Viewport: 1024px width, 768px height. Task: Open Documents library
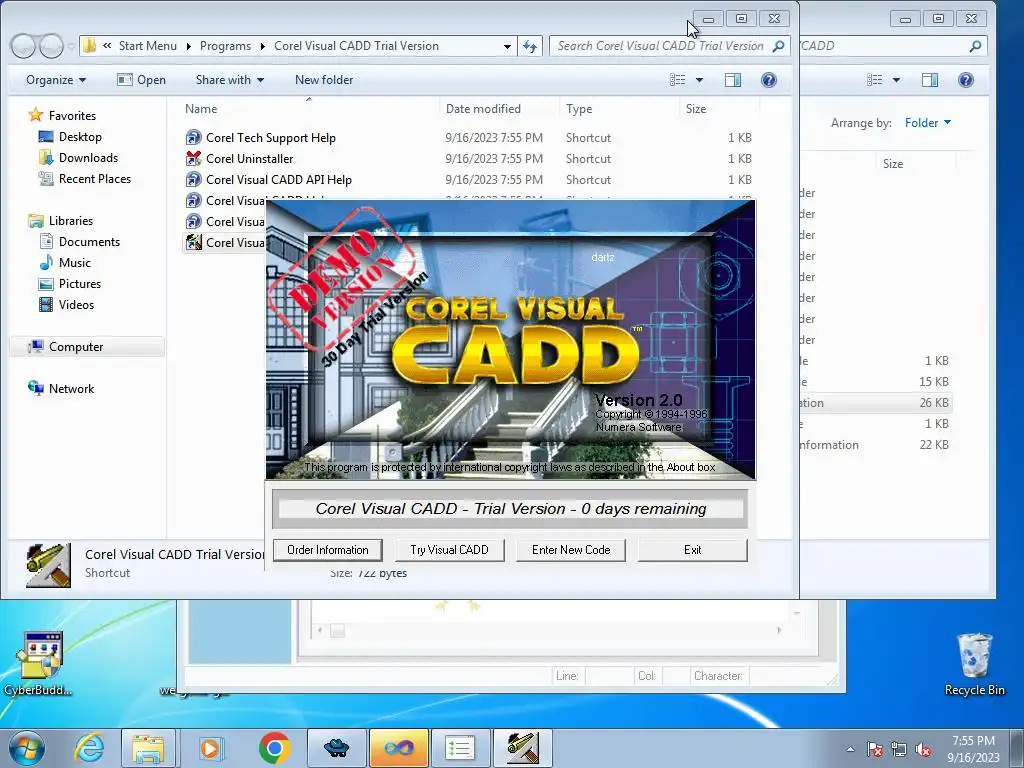click(89, 242)
